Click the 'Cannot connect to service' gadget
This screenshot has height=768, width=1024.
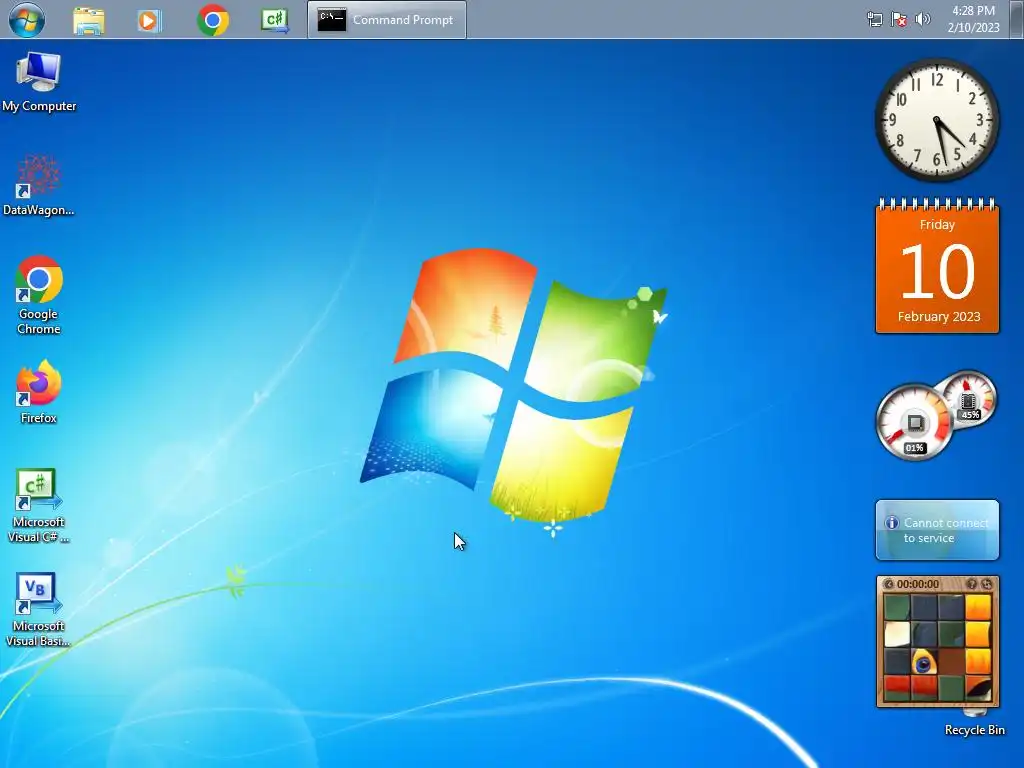point(937,530)
